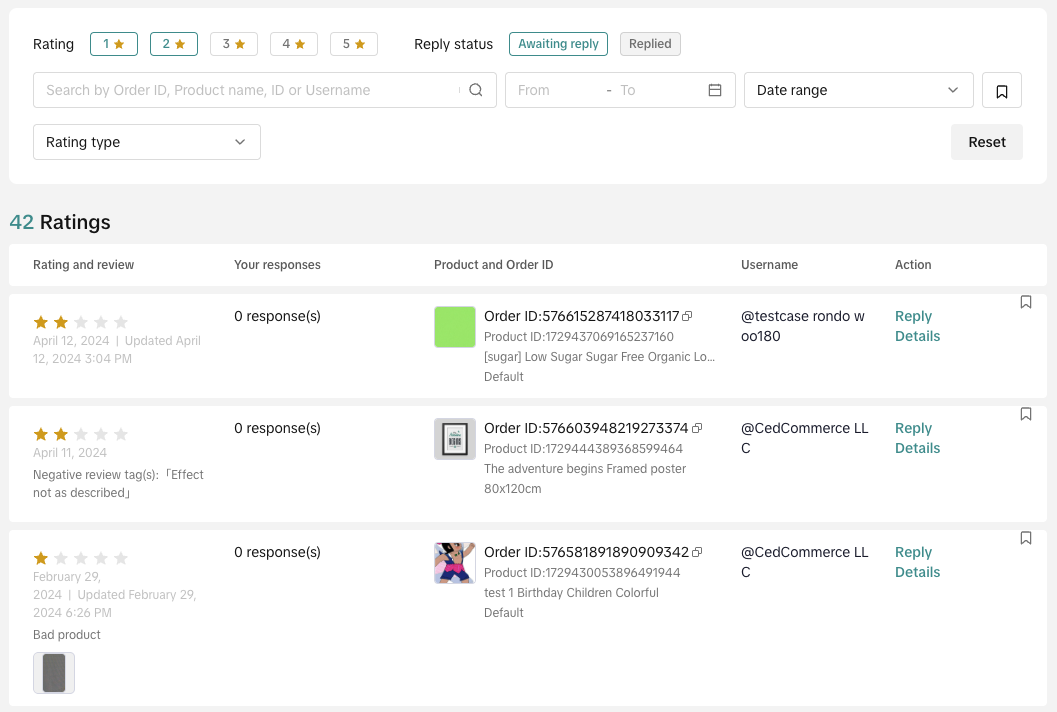Copy order ID 576581891890909342
Viewport: 1057px width, 712px height.
(x=697, y=552)
